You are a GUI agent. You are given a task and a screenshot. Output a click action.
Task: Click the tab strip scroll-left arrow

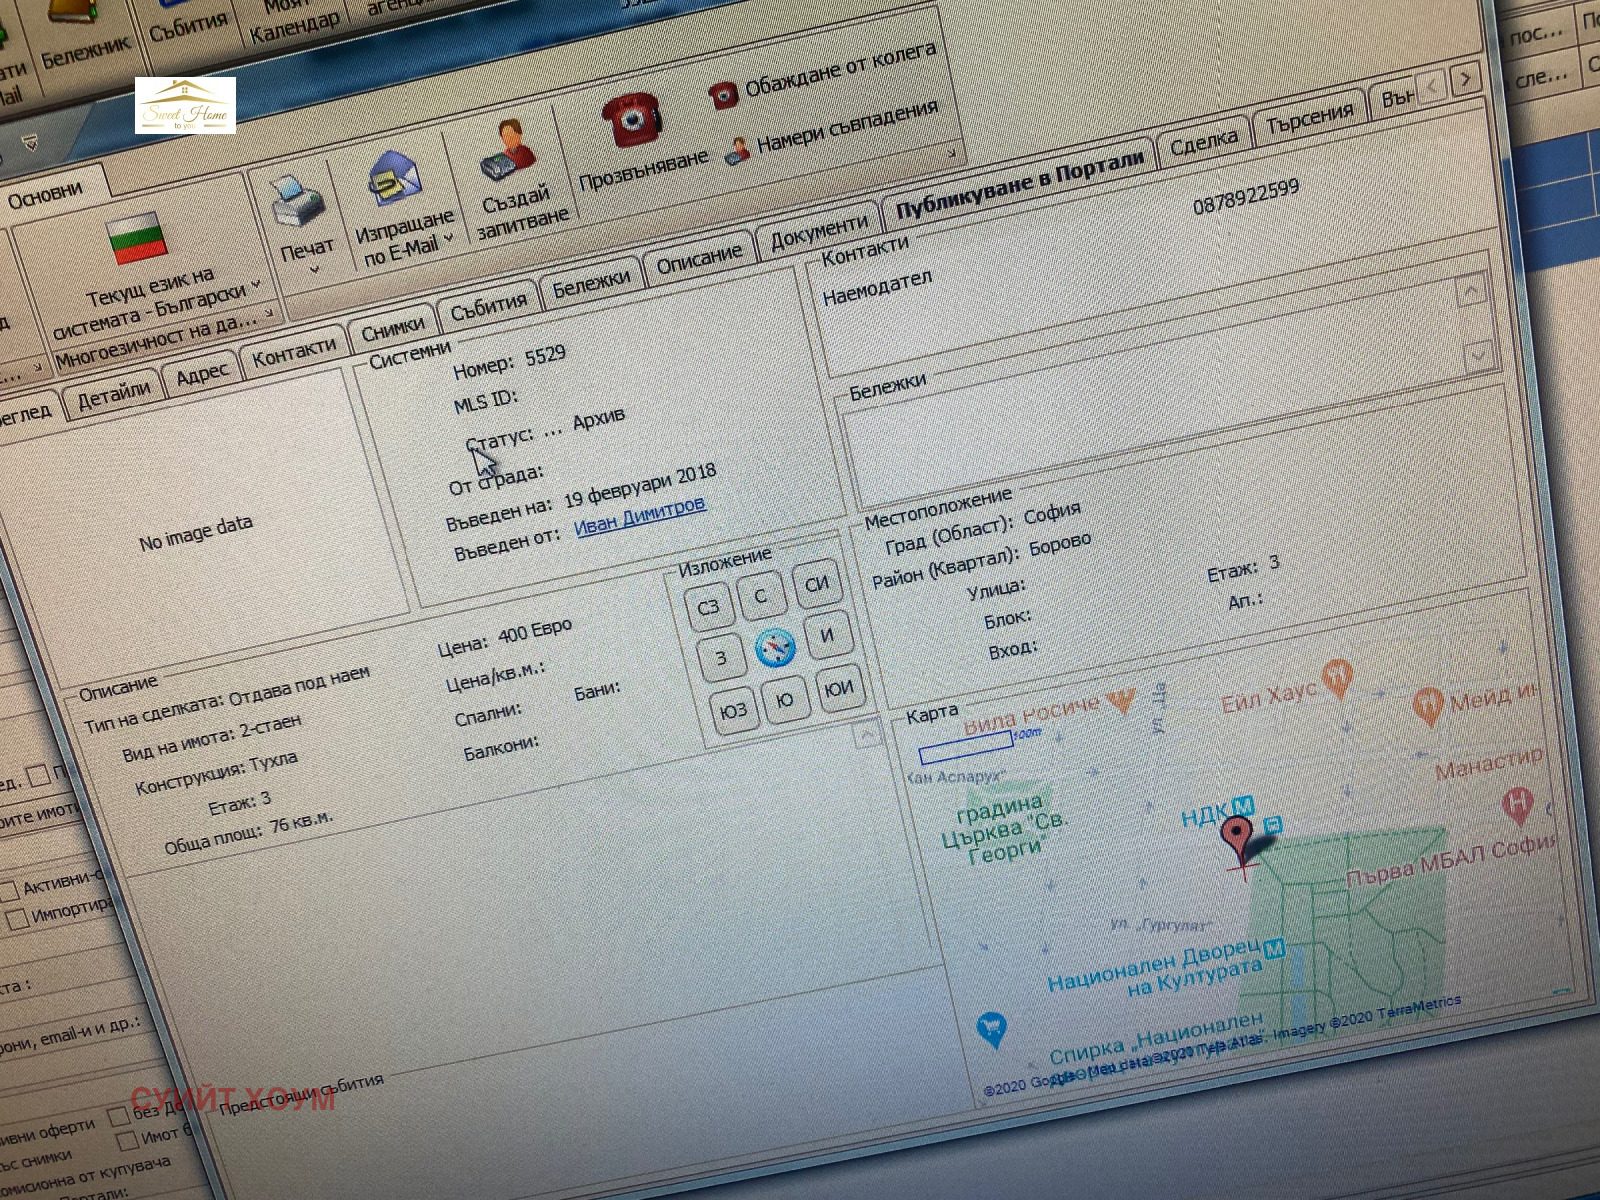point(1432,86)
